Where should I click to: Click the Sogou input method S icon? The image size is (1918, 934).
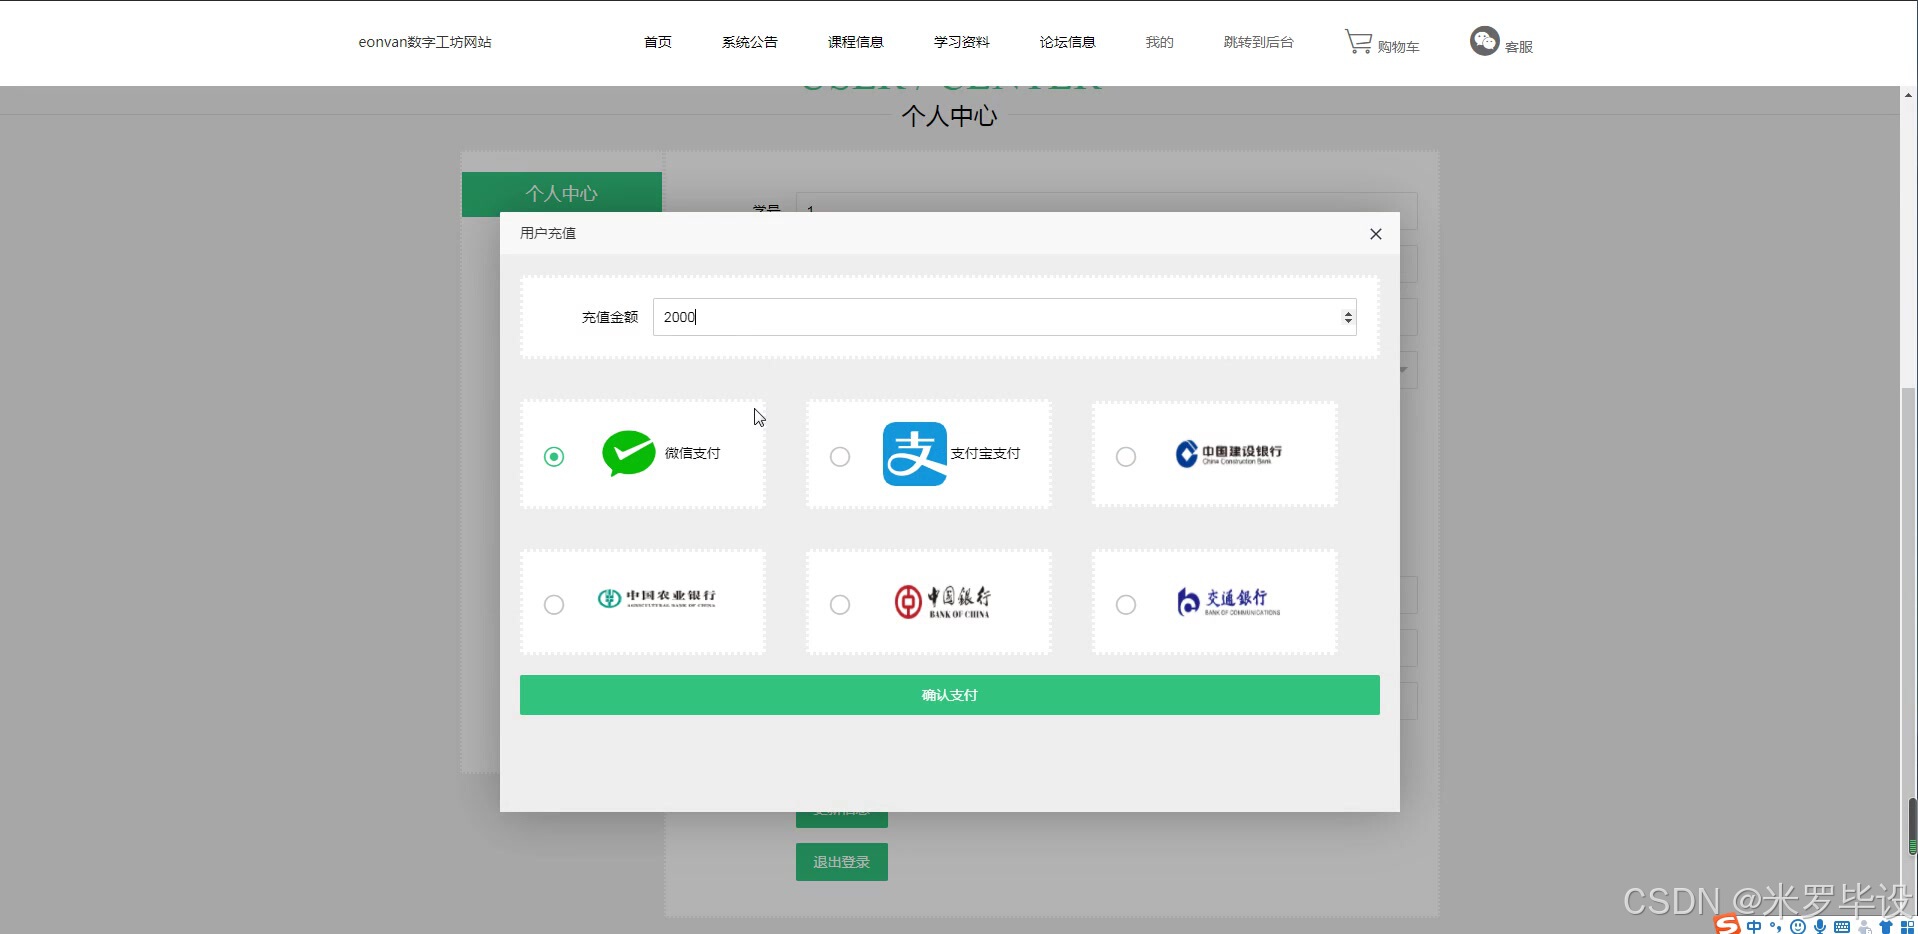[x=1727, y=925]
